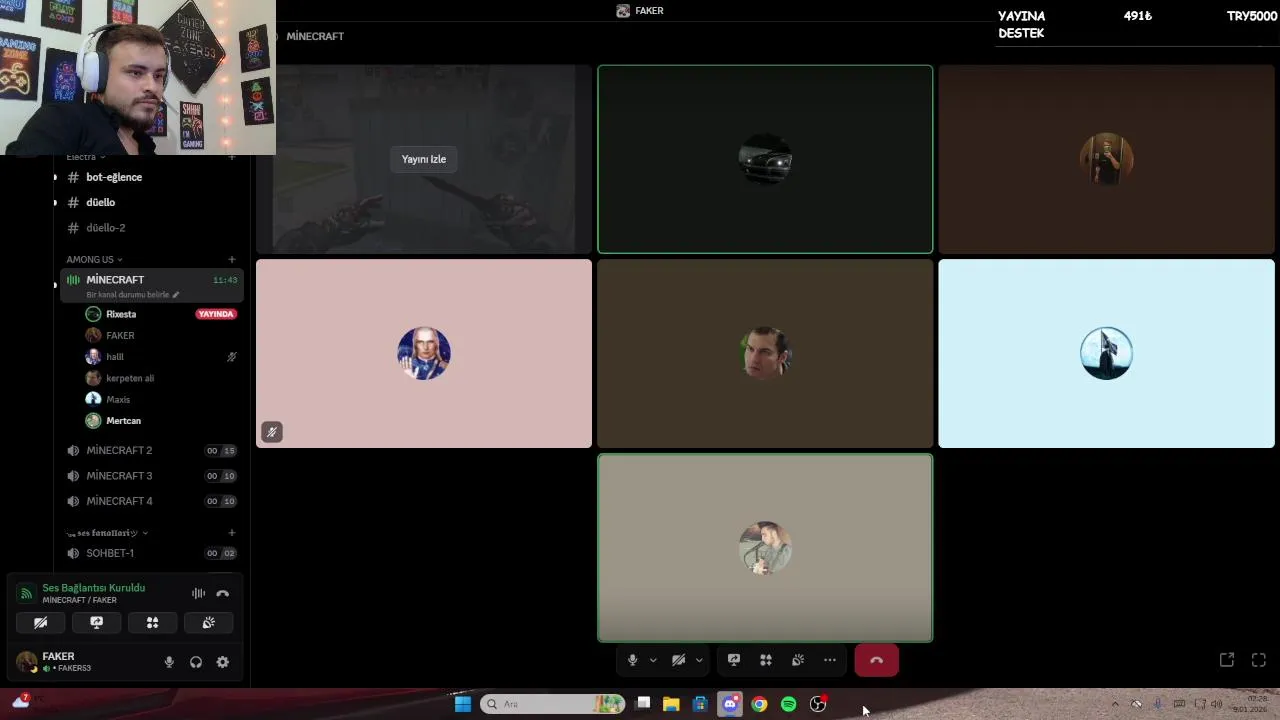Toggle microphone mute in call controls bar
The height and width of the screenshot is (720, 1280).
tap(632, 660)
